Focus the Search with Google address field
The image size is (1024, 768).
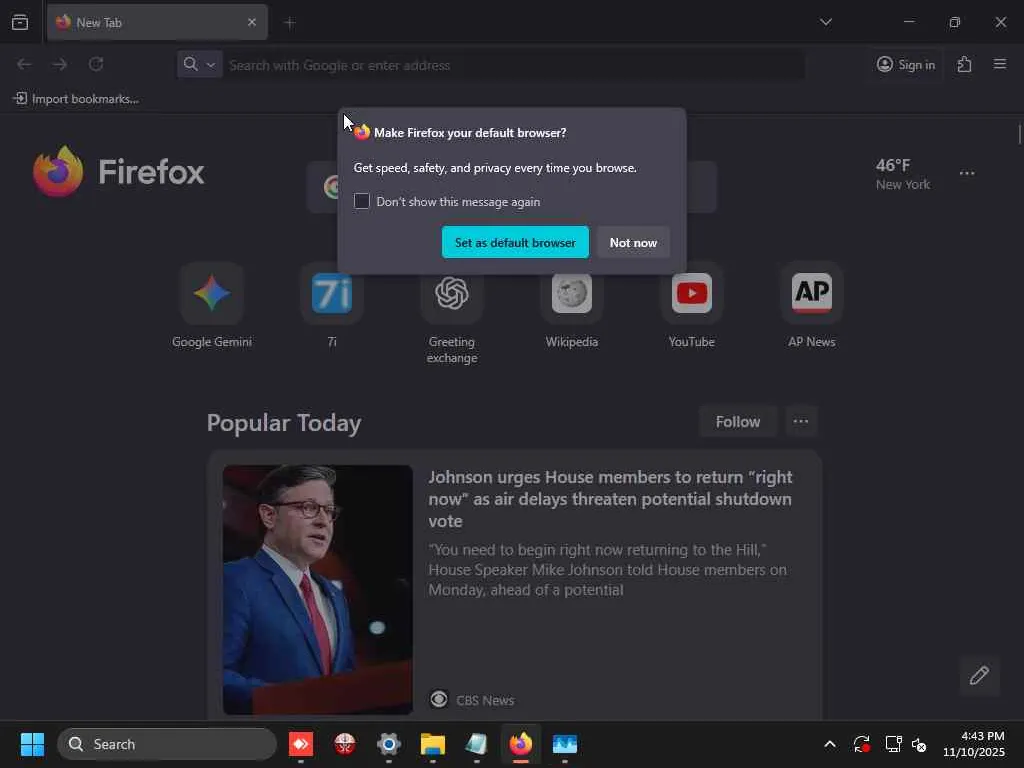pyautogui.click(x=515, y=65)
